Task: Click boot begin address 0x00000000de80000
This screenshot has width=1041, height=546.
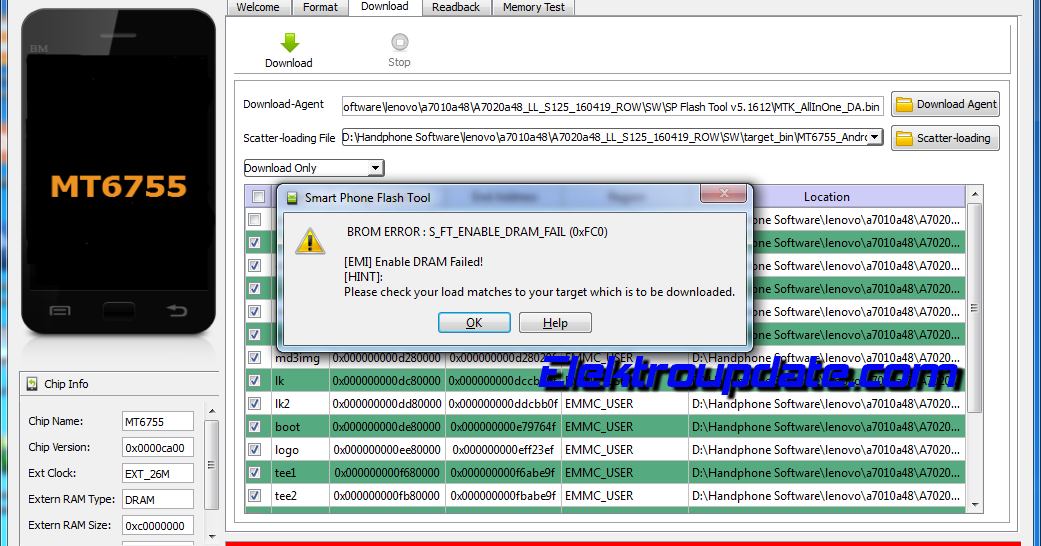Action: (x=387, y=426)
